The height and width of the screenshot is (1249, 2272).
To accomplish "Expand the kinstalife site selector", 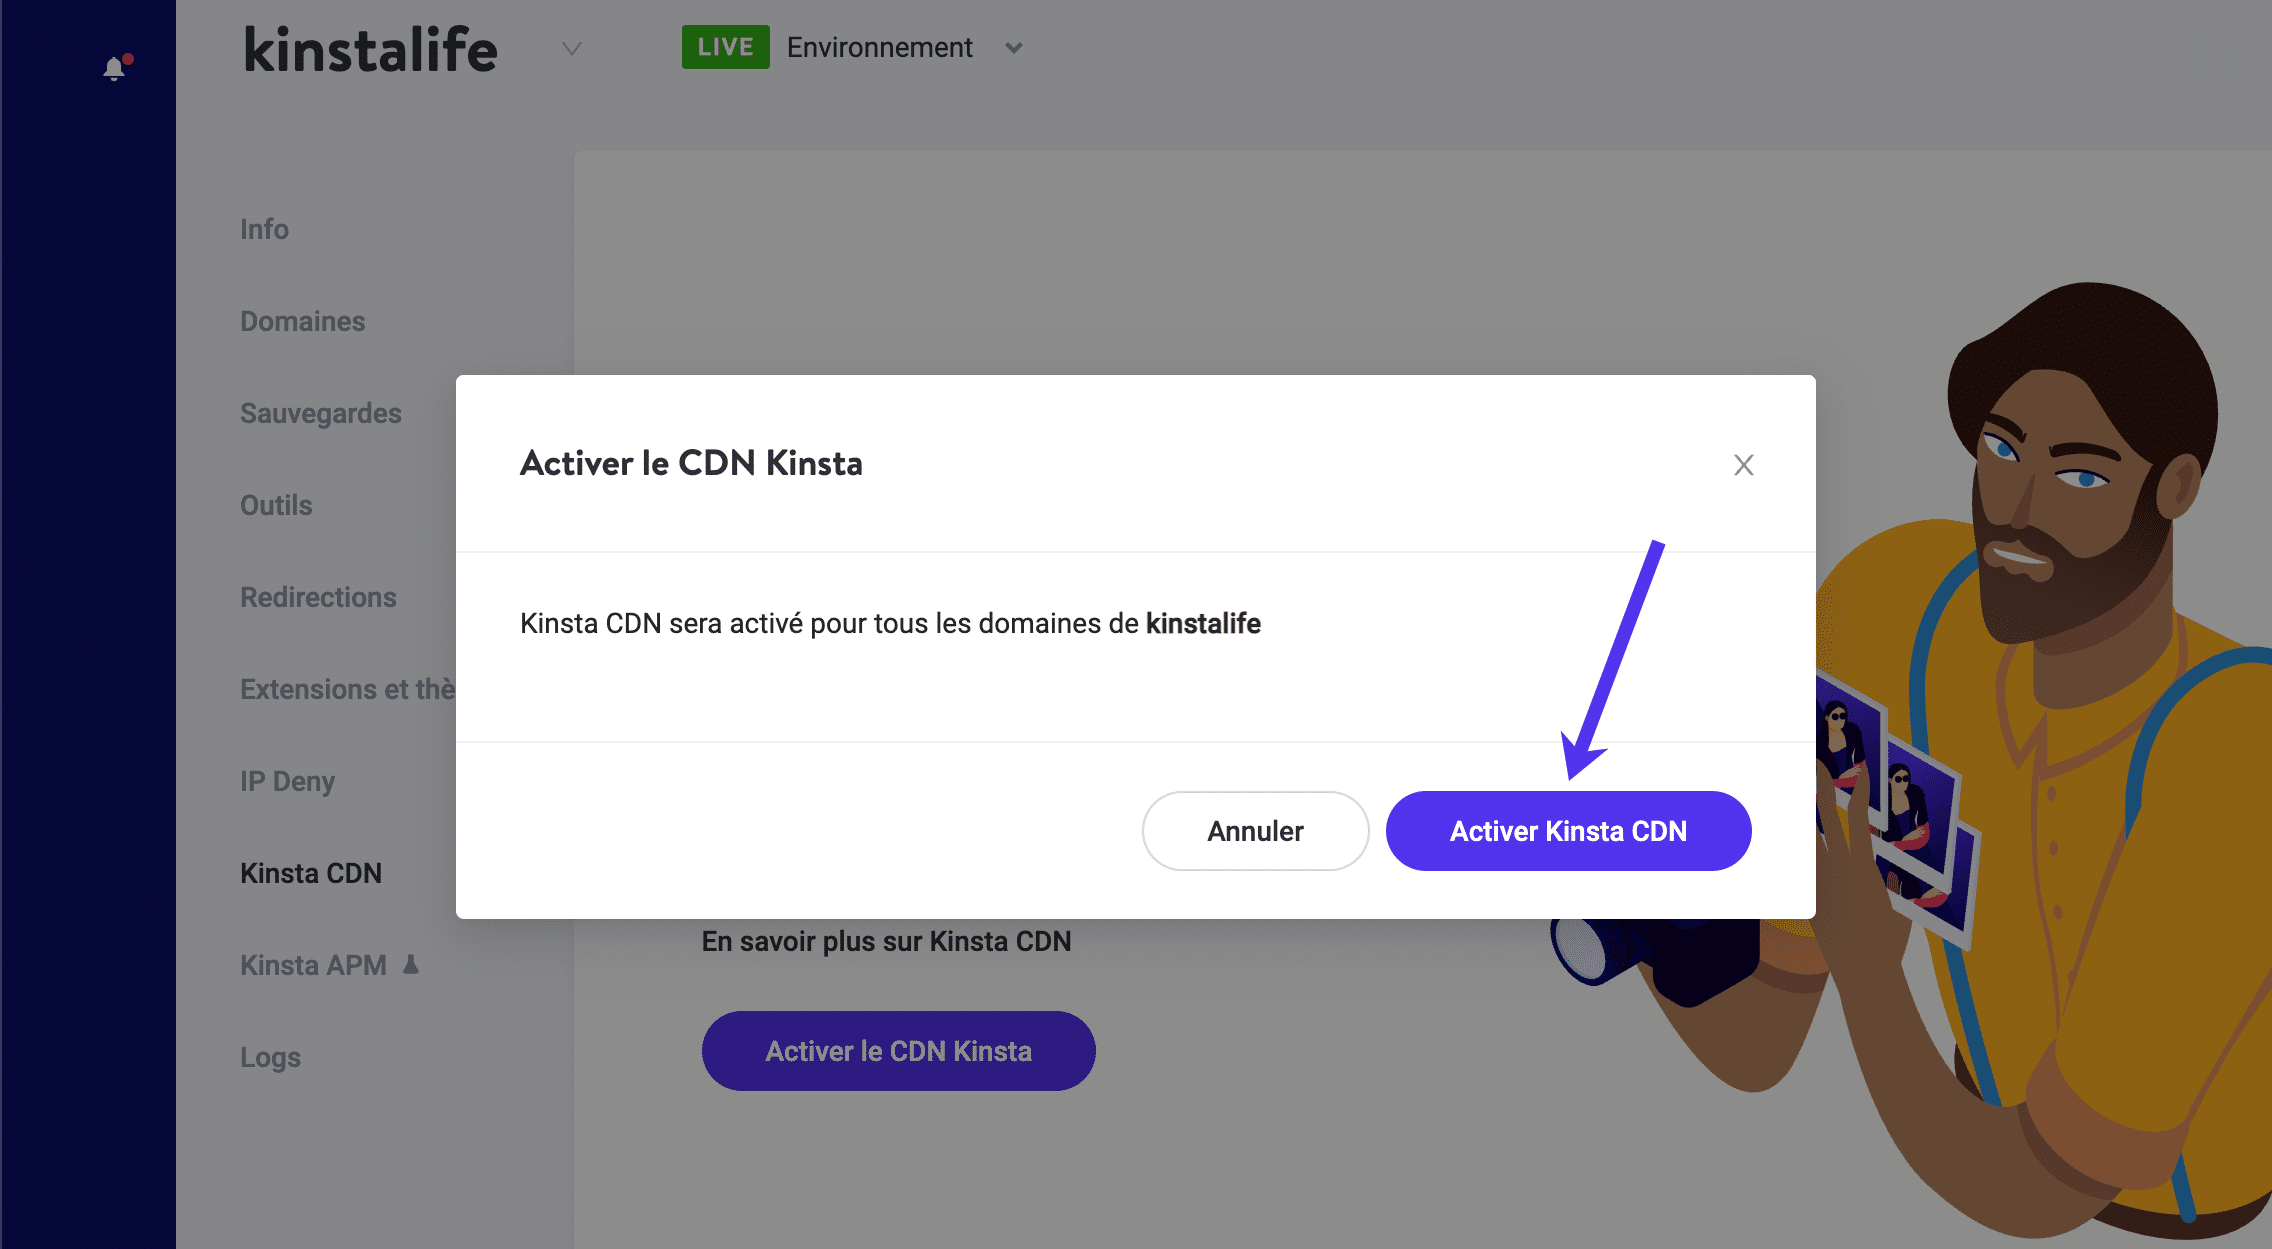I will coord(571,48).
